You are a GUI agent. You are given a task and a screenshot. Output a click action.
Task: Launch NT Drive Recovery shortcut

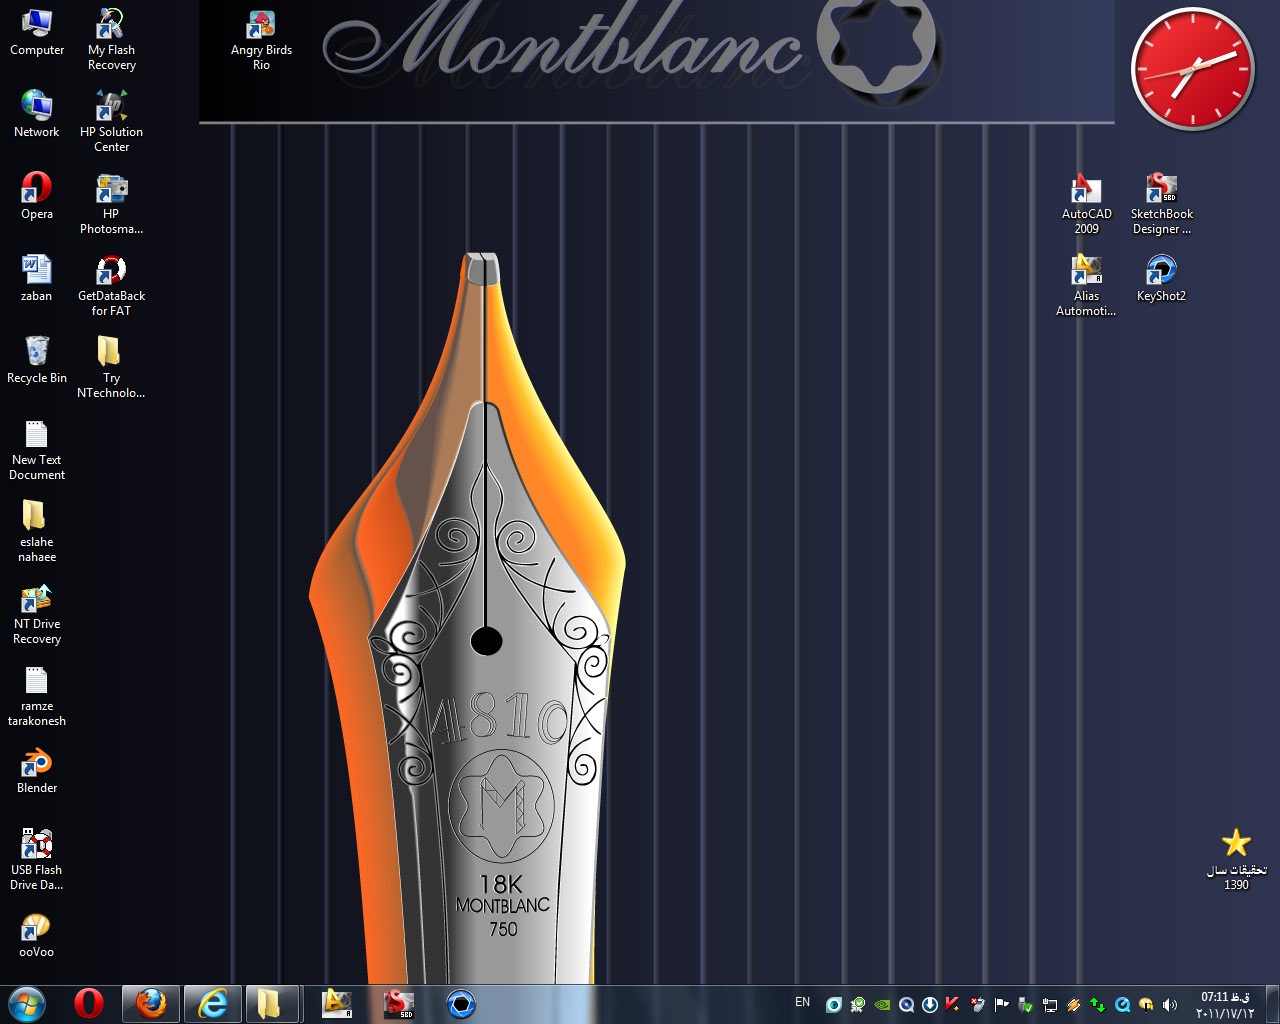click(x=37, y=614)
